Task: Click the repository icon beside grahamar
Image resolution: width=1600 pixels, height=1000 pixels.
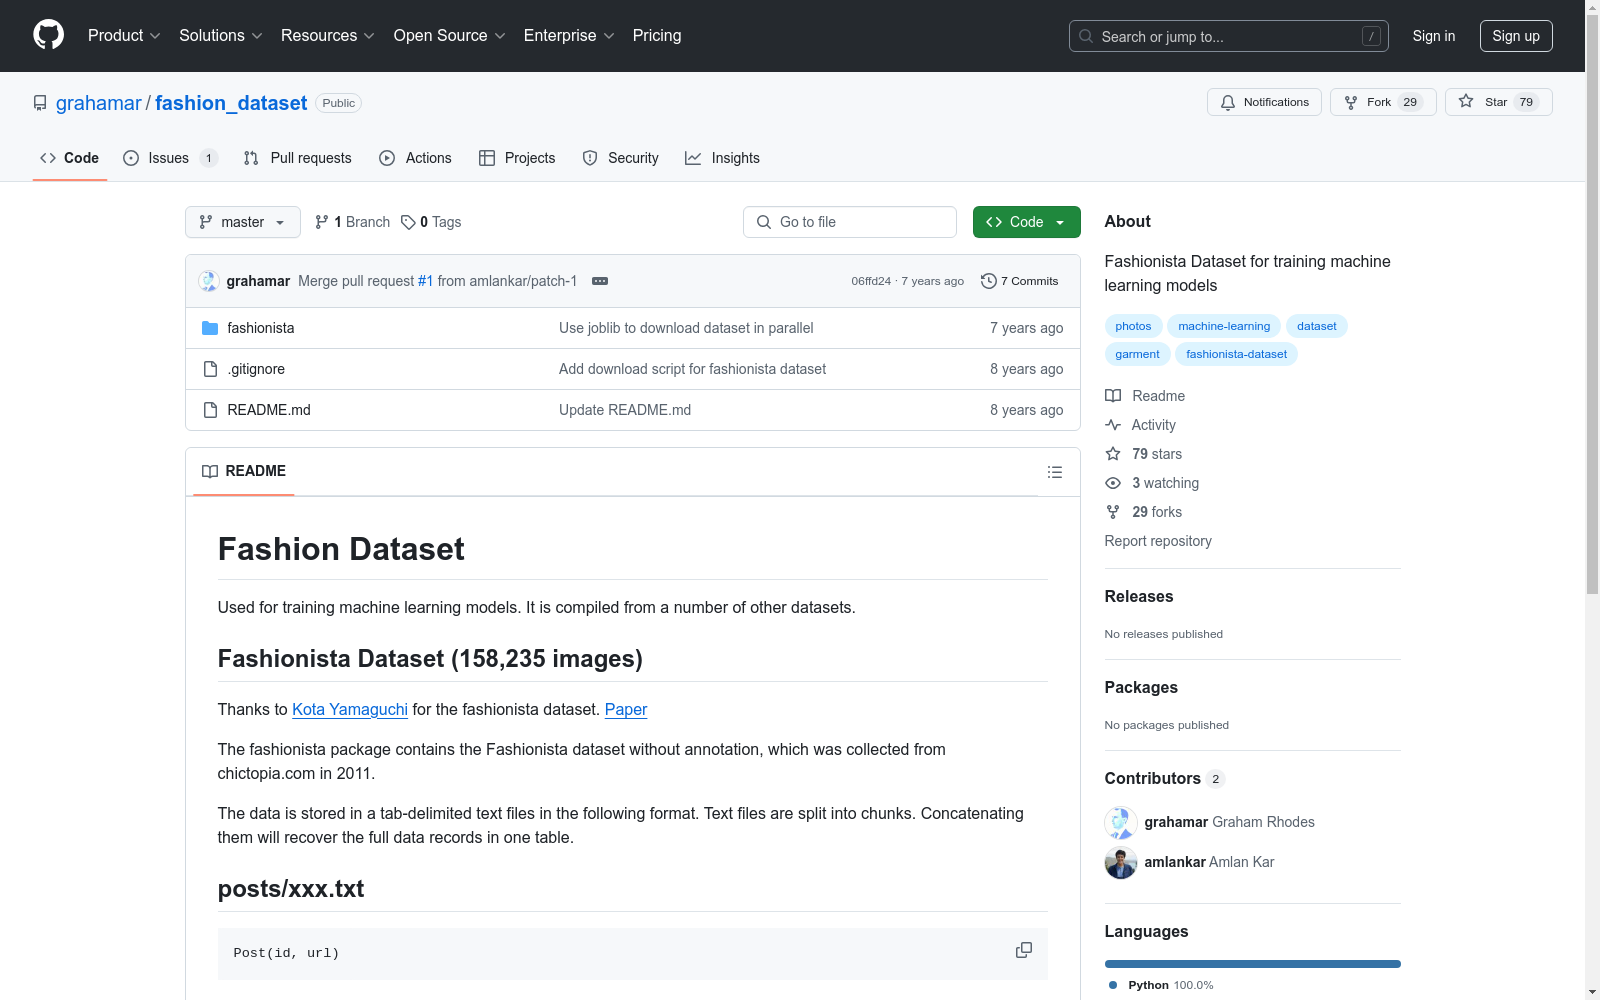Action: click(40, 103)
